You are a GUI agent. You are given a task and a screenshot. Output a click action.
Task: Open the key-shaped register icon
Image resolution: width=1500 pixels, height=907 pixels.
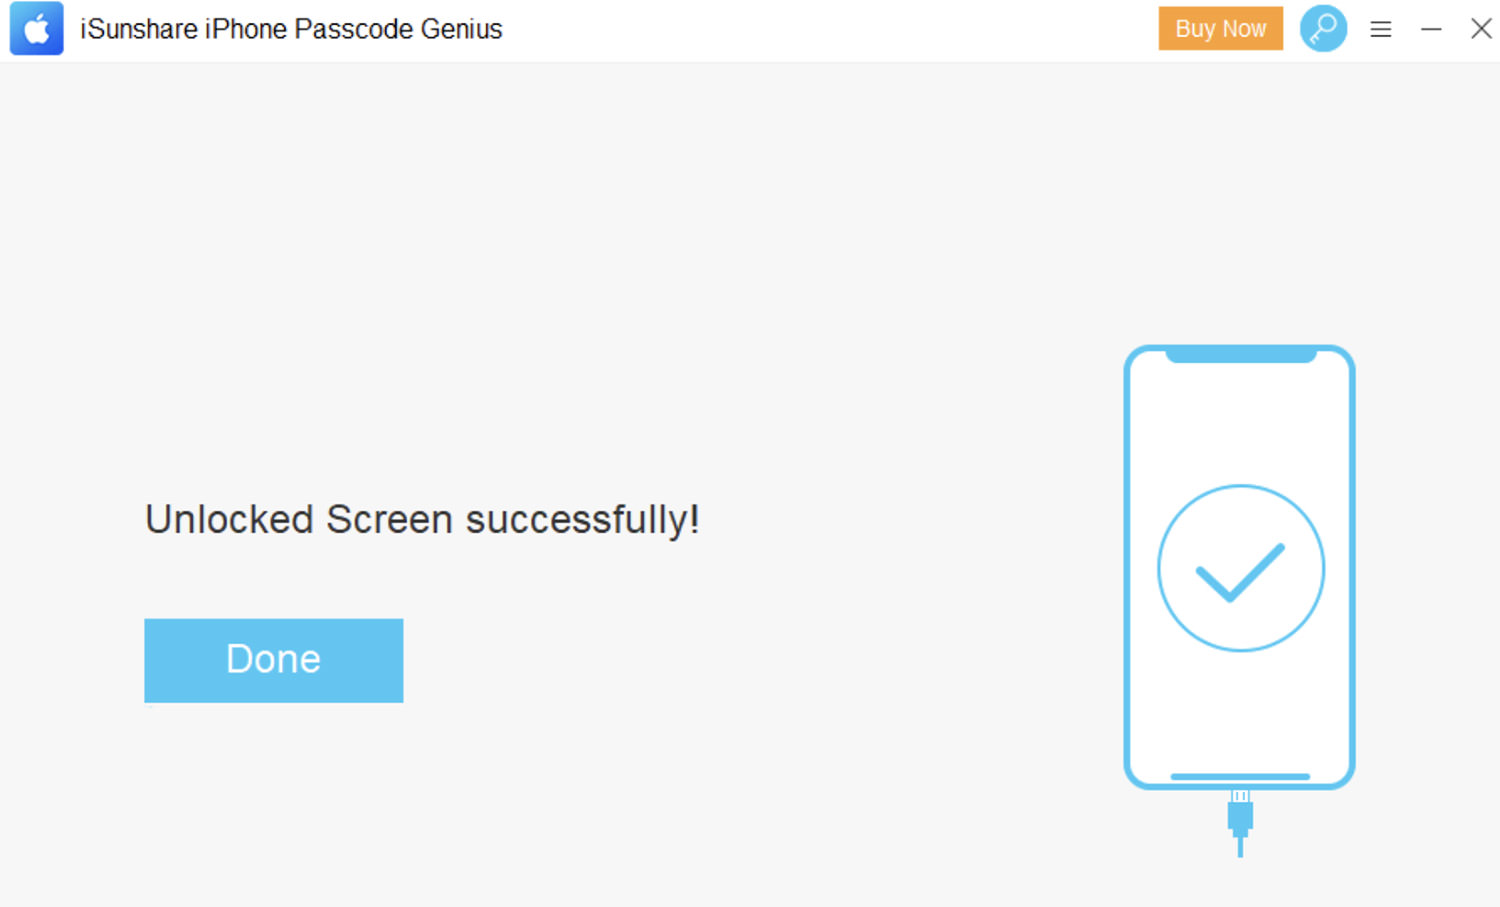1323,28
